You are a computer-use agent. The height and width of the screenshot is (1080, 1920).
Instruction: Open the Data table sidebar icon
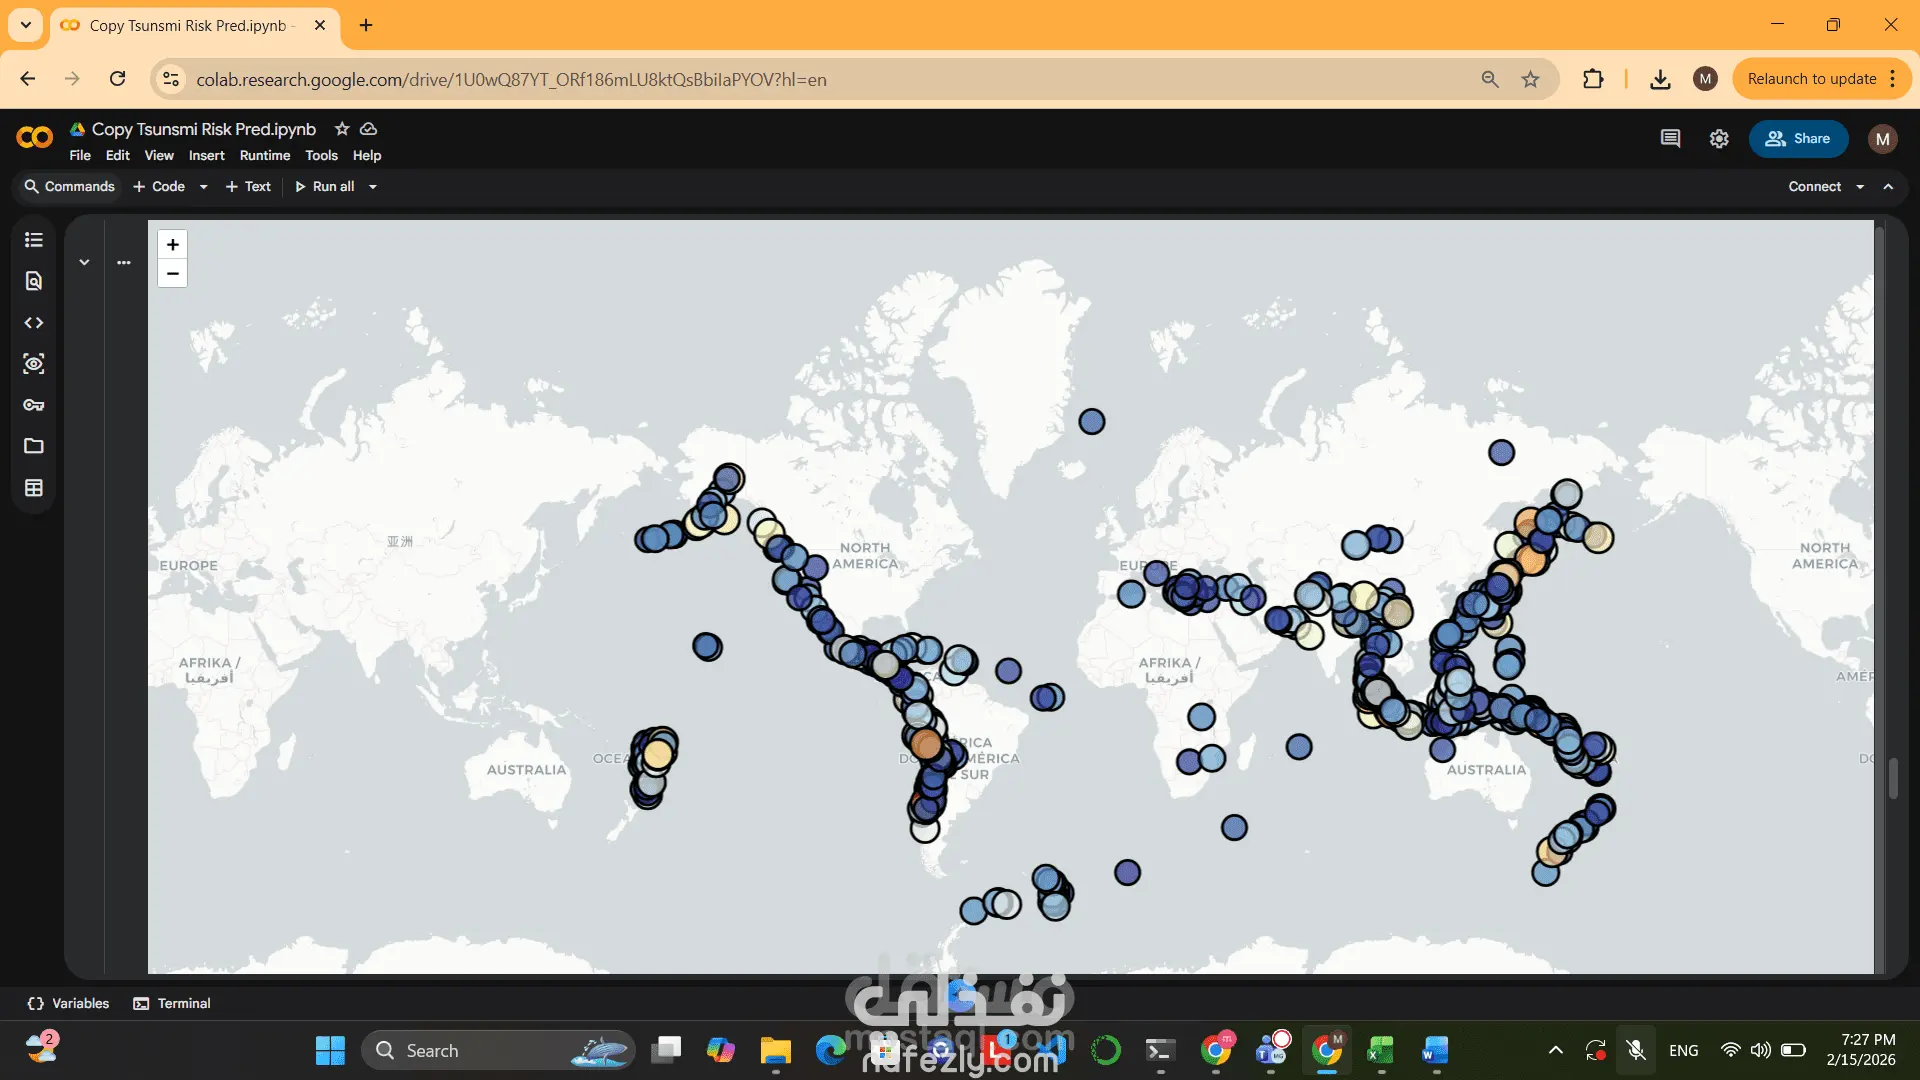click(x=34, y=488)
